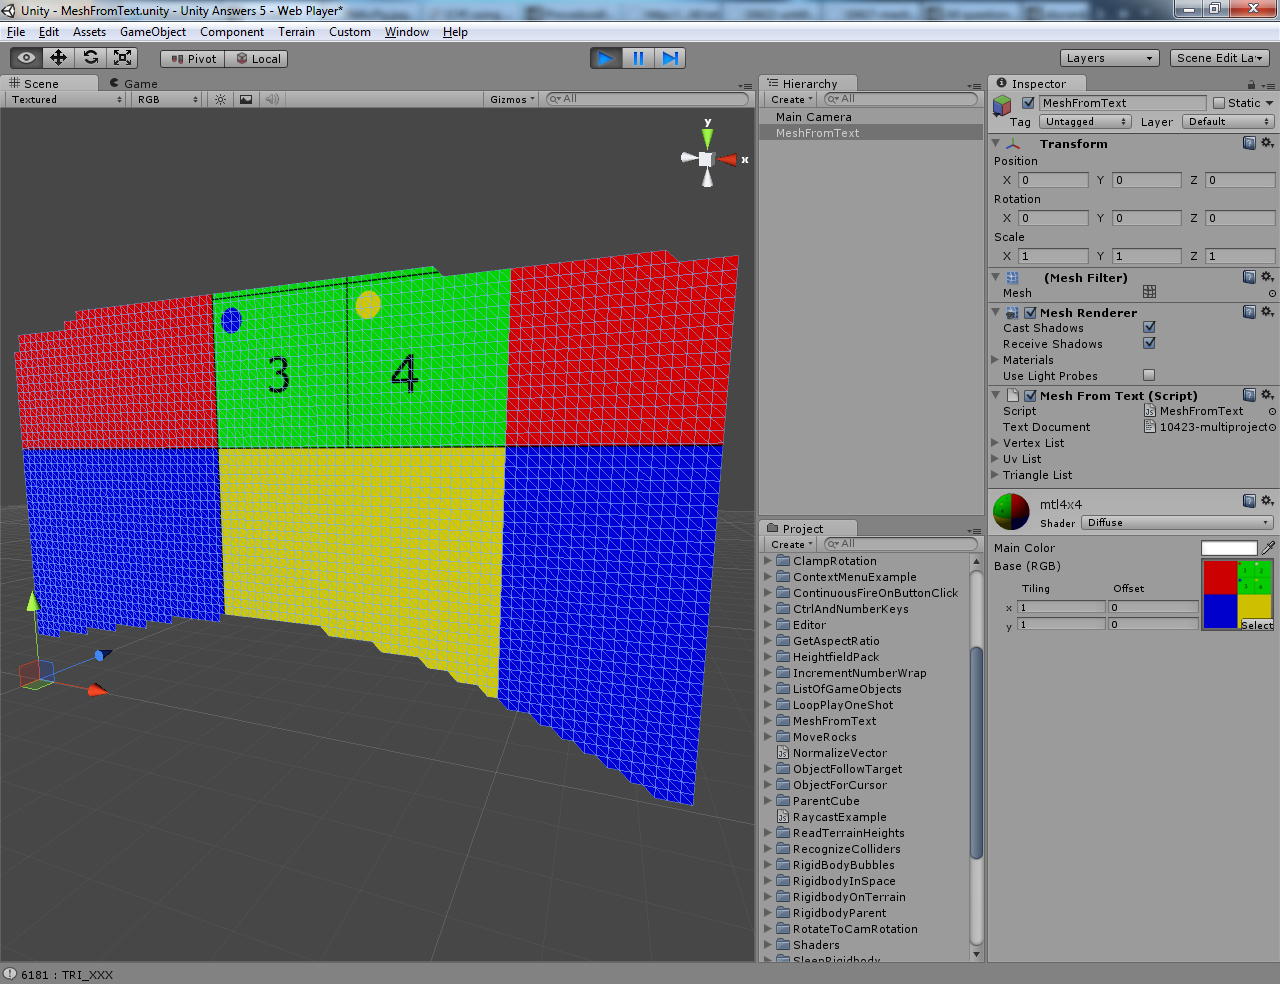This screenshot has width=1280, height=984.
Task: Open the Layers dropdown
Action: tap(1109, 58)
